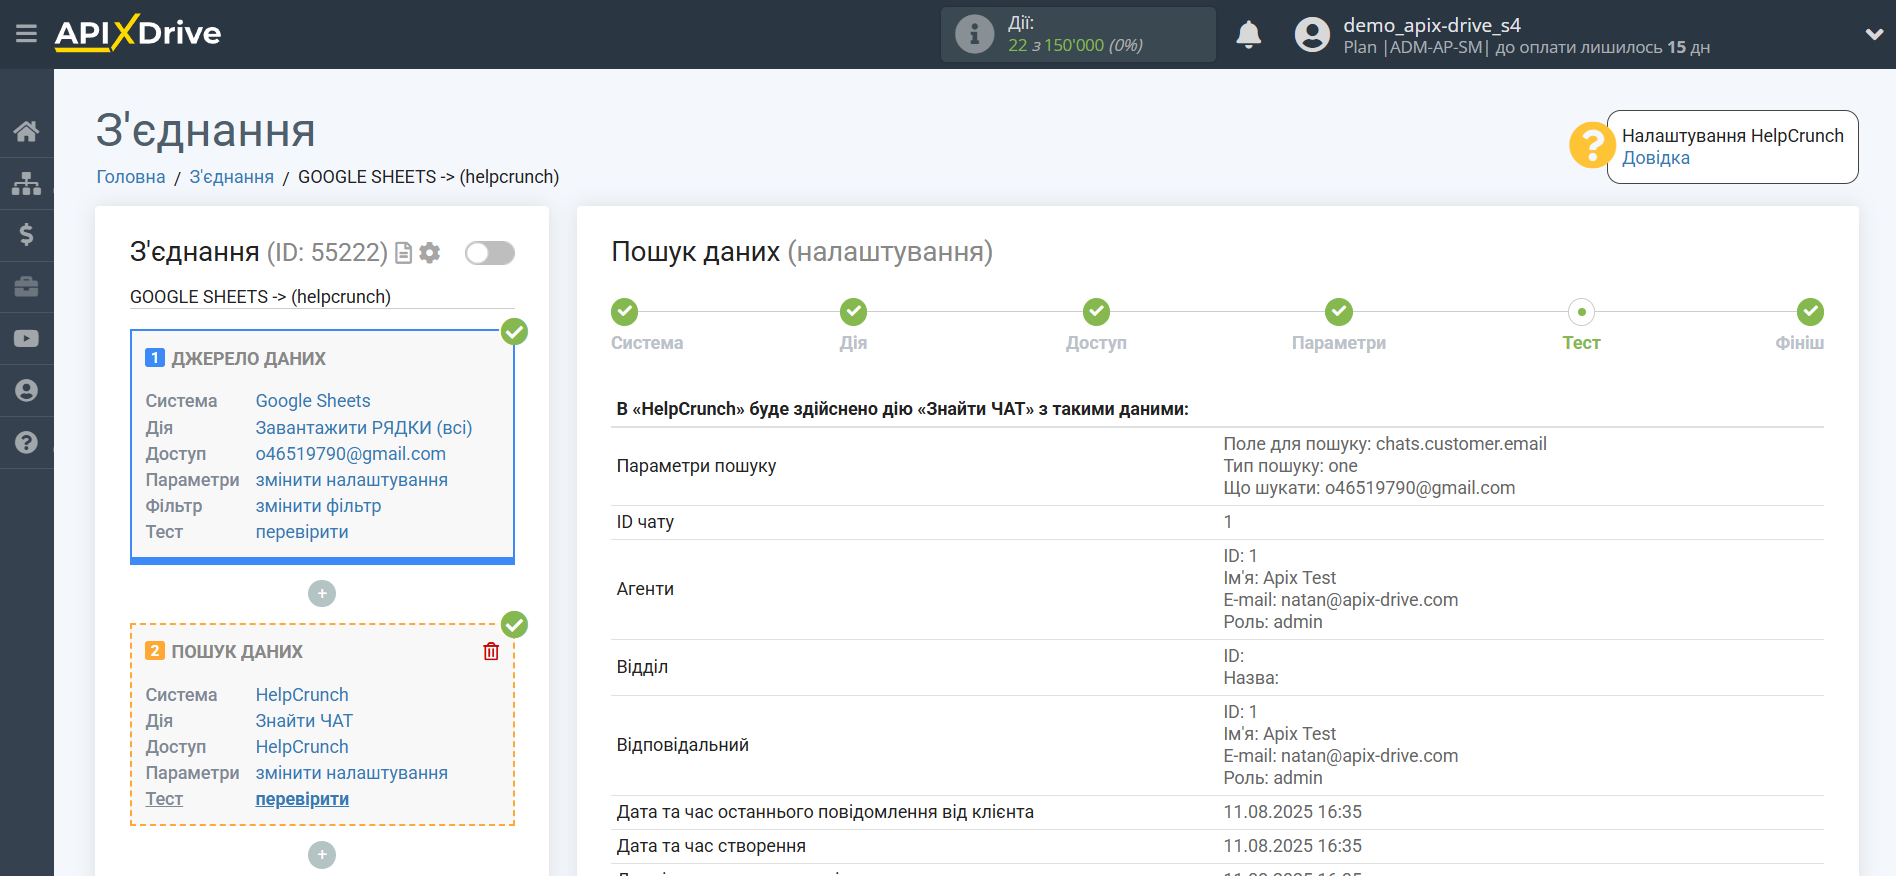Open the briefcase icon in sidebar

(27, 287)
